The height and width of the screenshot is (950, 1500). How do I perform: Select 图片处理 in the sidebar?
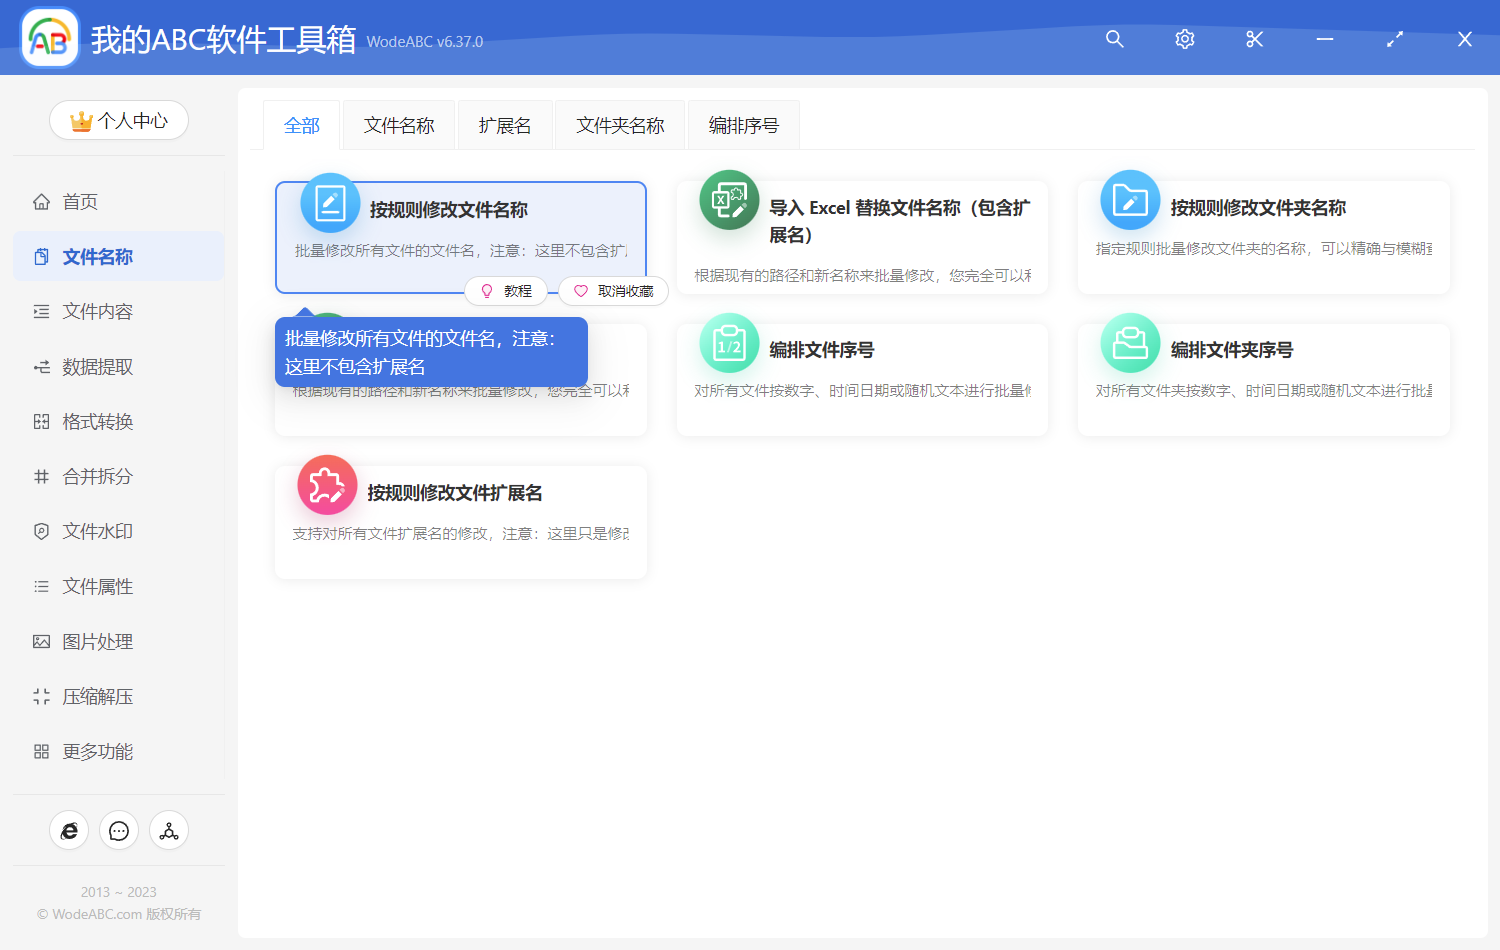[x=97, y=642]
